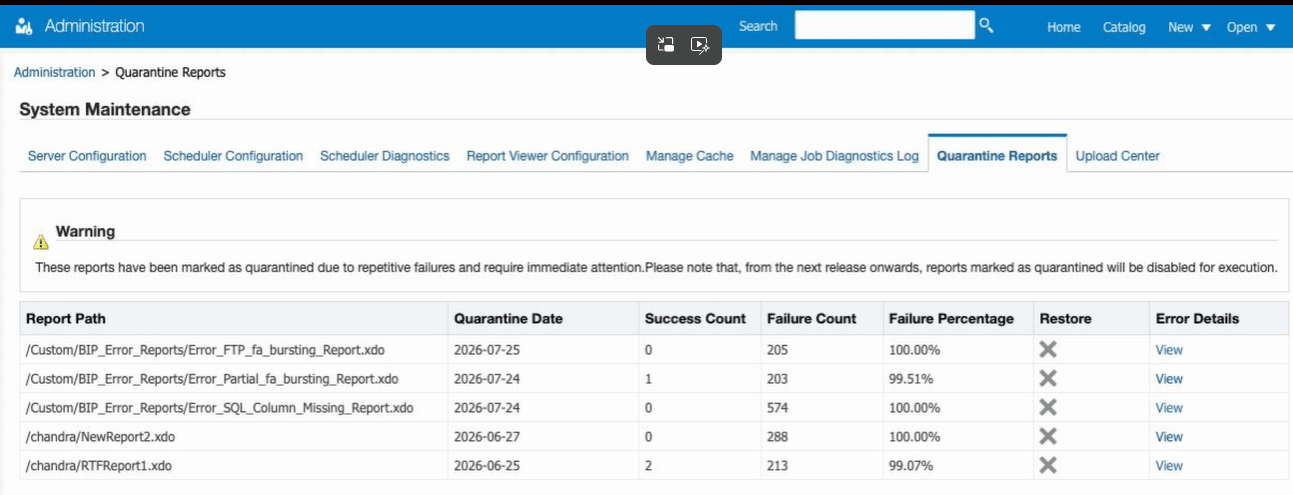View error details for Error_Partial_fa_bursting_Report
Viewport: 1293px width, 495px height.
tap(1169, 379)
